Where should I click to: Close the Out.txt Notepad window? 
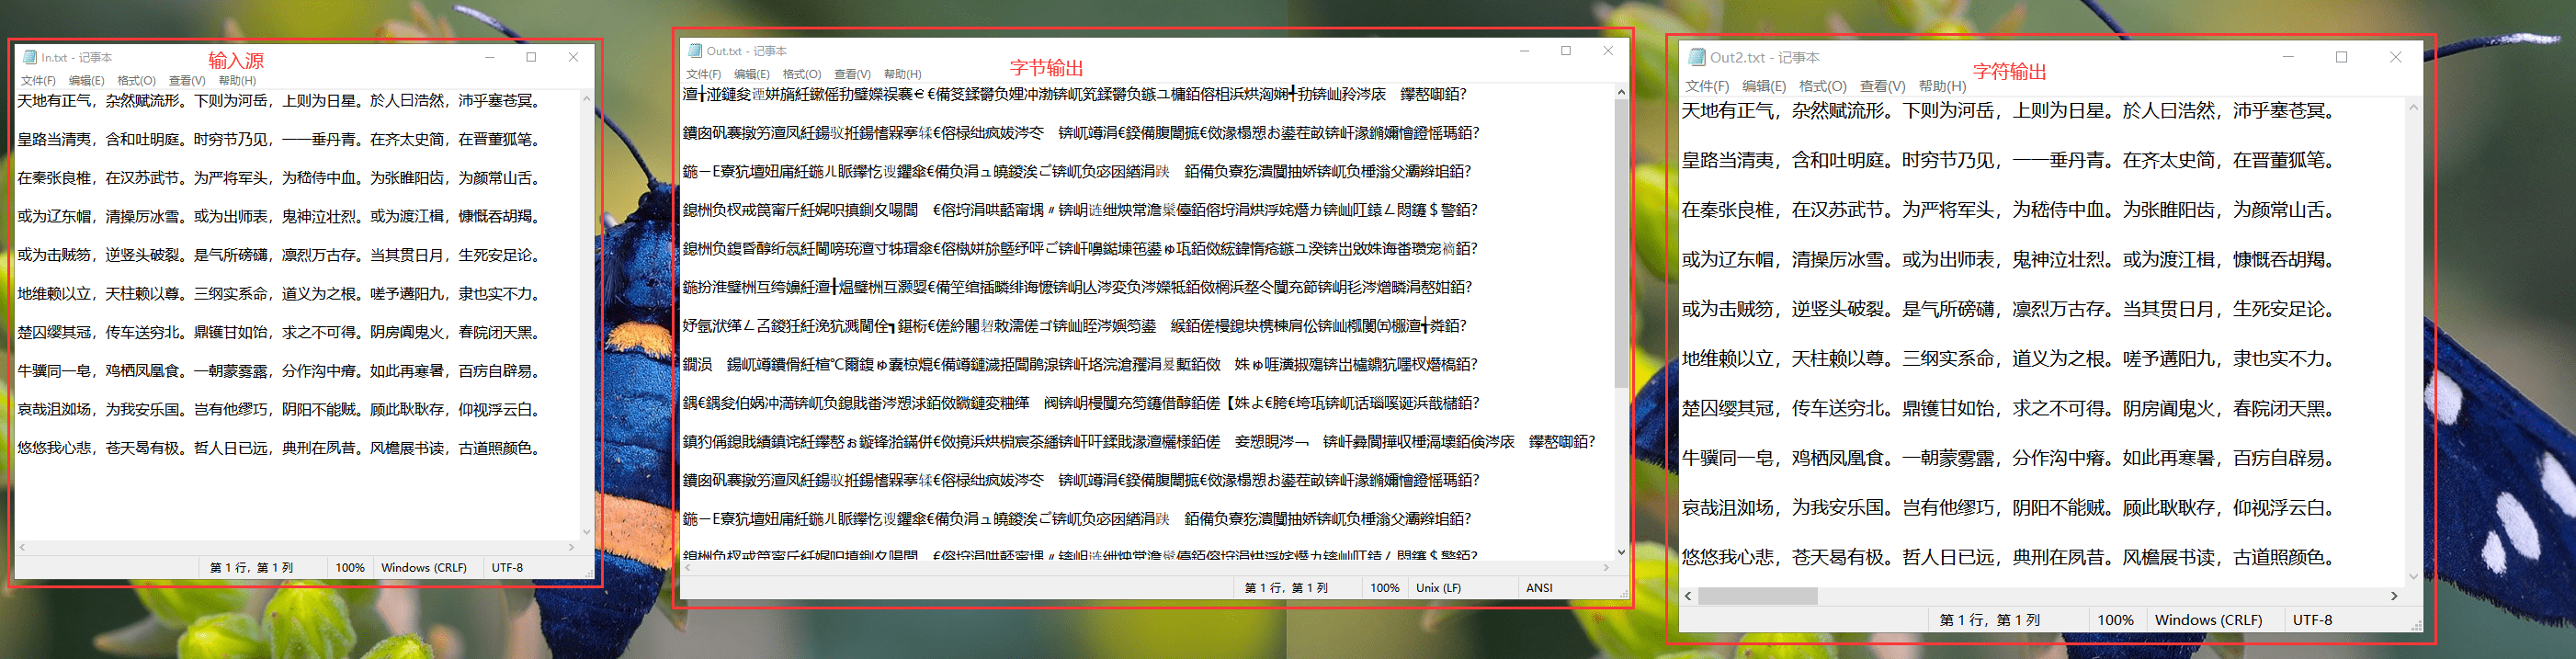point(1608,50)
